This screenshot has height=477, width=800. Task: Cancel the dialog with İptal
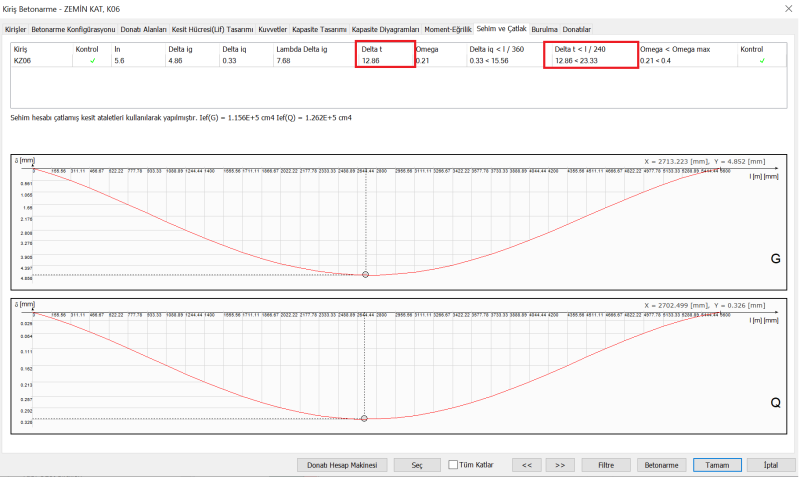click(x=770, y=465)
